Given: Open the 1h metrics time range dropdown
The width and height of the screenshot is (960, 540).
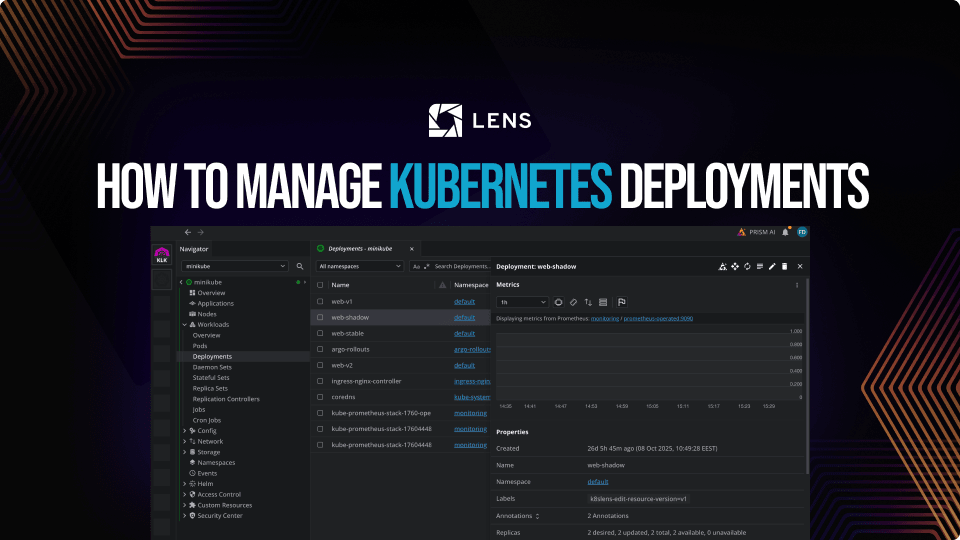Looking at the screenshot, I should [523, 302].
